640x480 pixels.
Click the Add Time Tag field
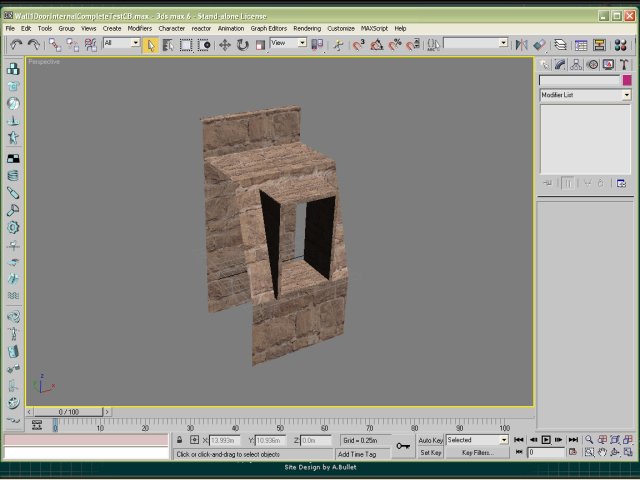point(358,454)
